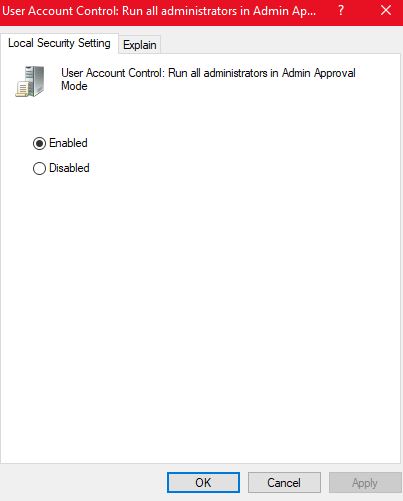Click the dialog title bar text
Screen dimensions: 403x501
point(159,11)
